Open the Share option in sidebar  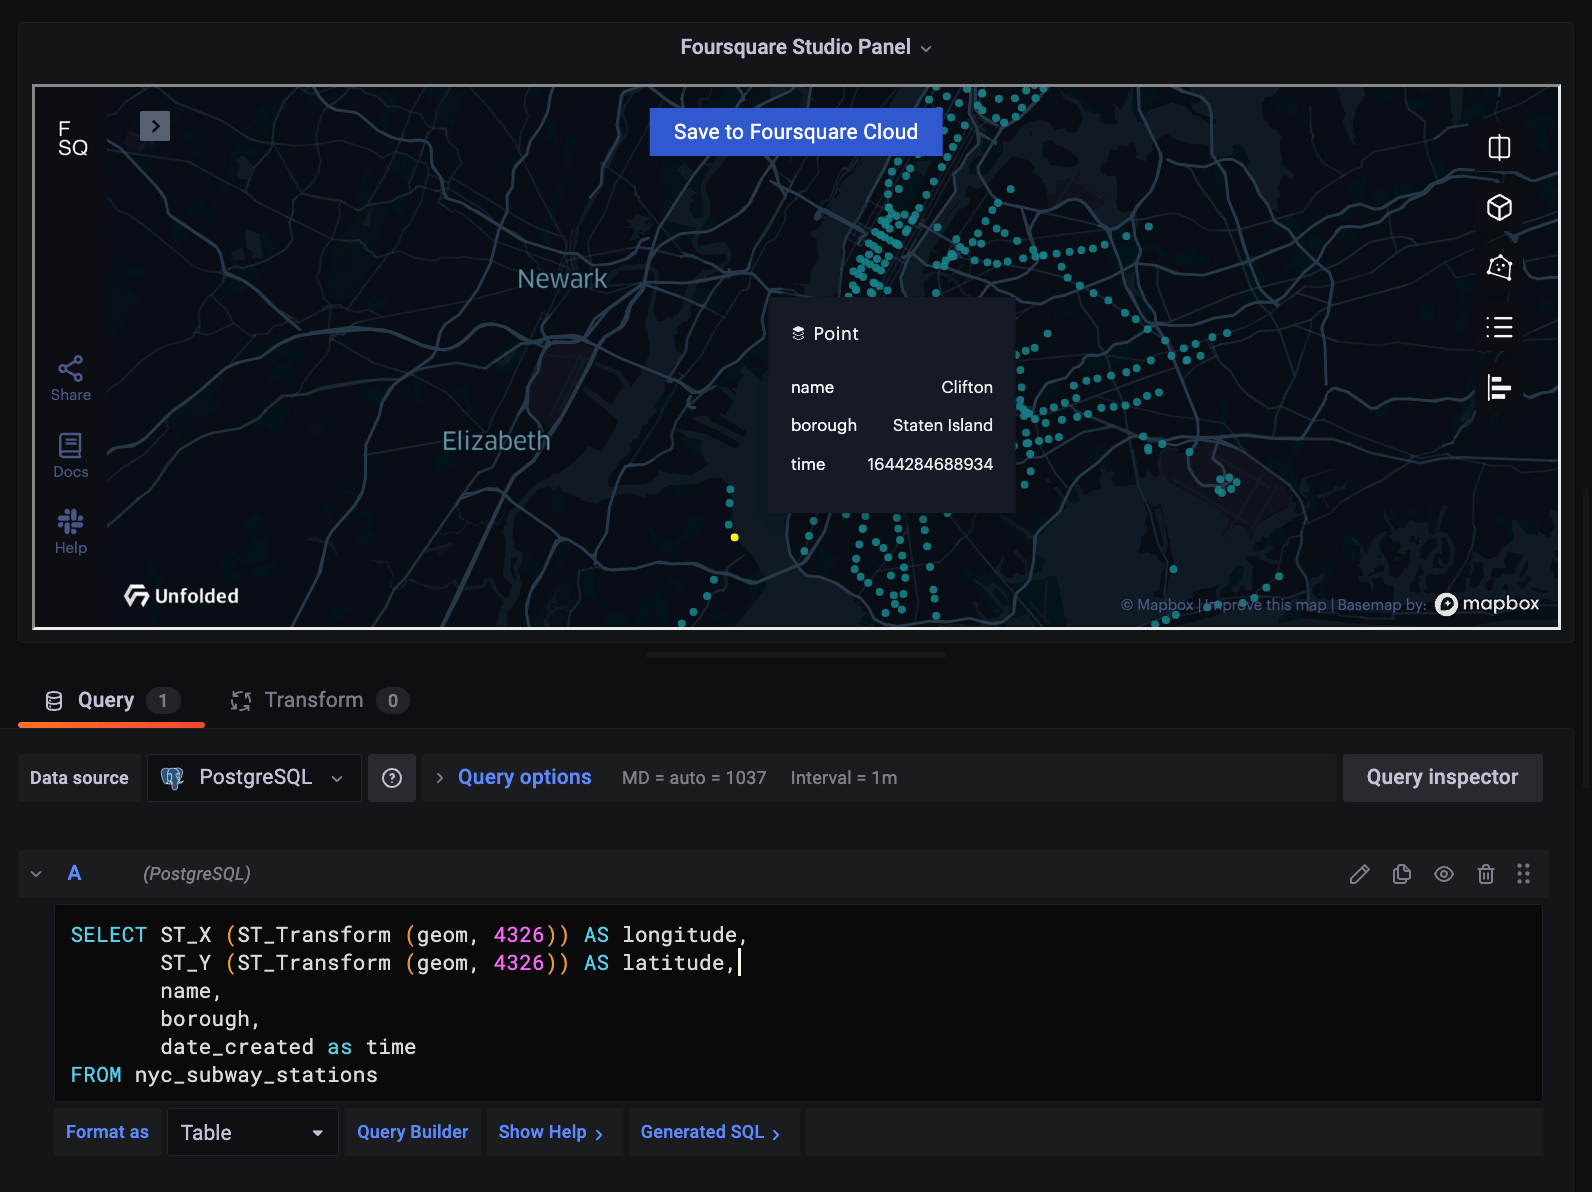point(71,379)
